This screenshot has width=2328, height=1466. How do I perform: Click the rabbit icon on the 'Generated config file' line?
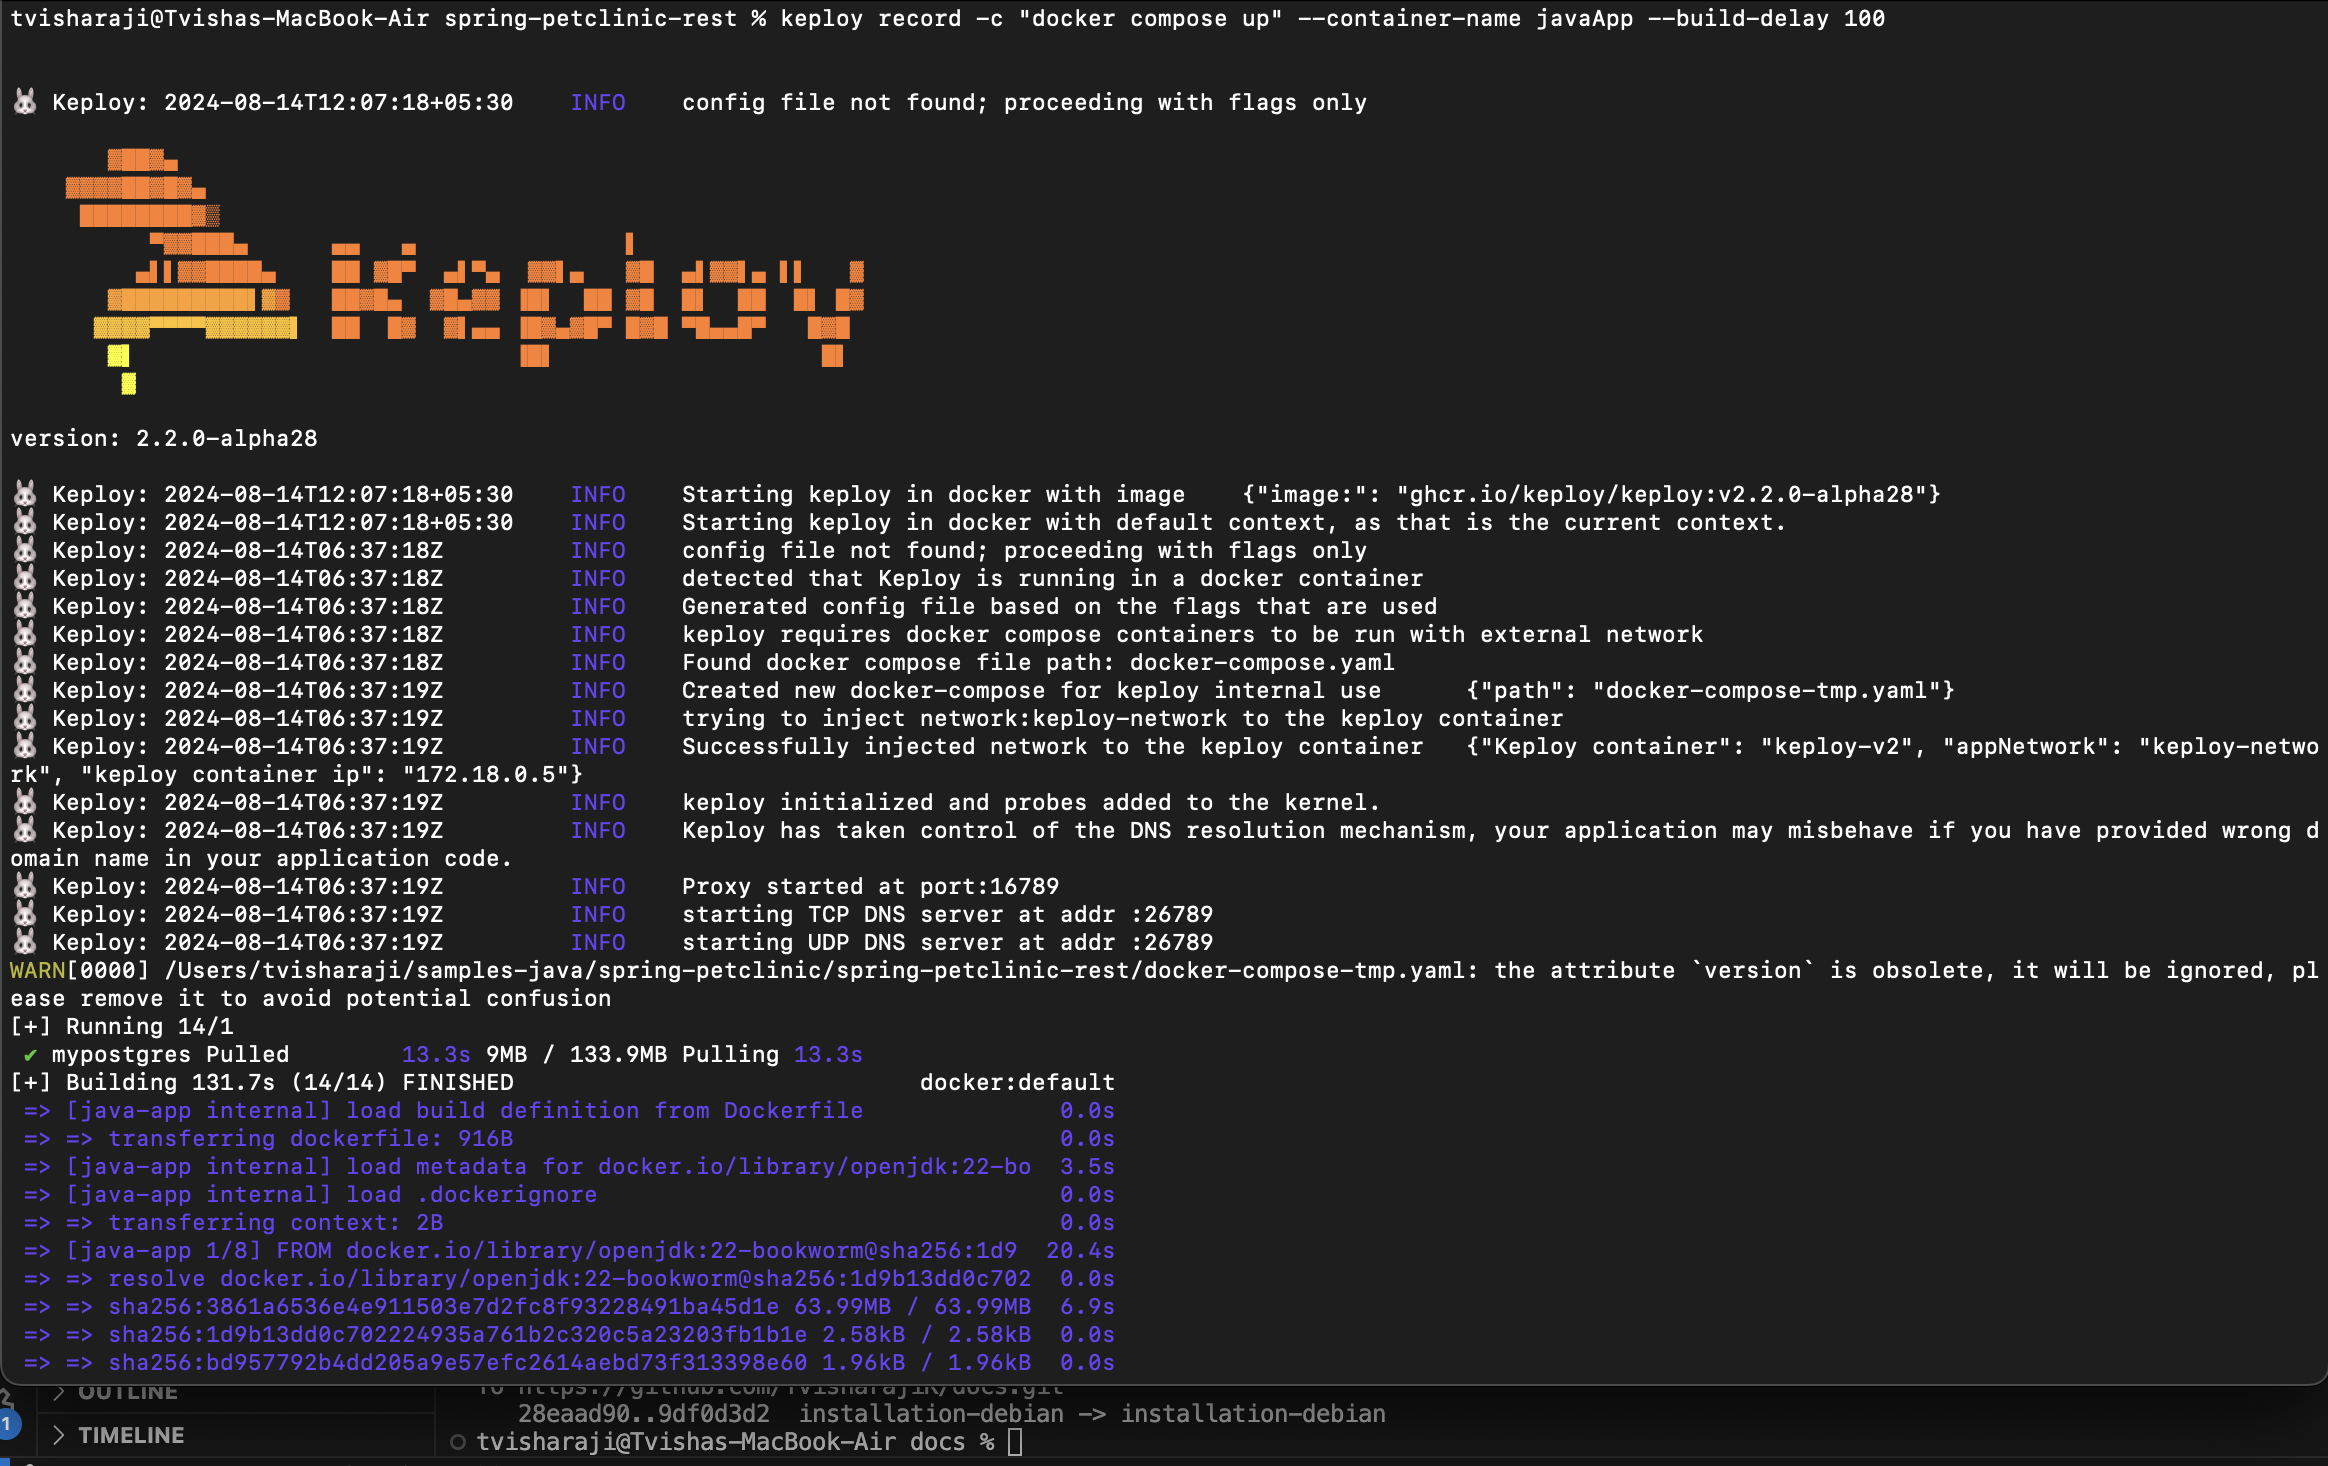(25, 605)
